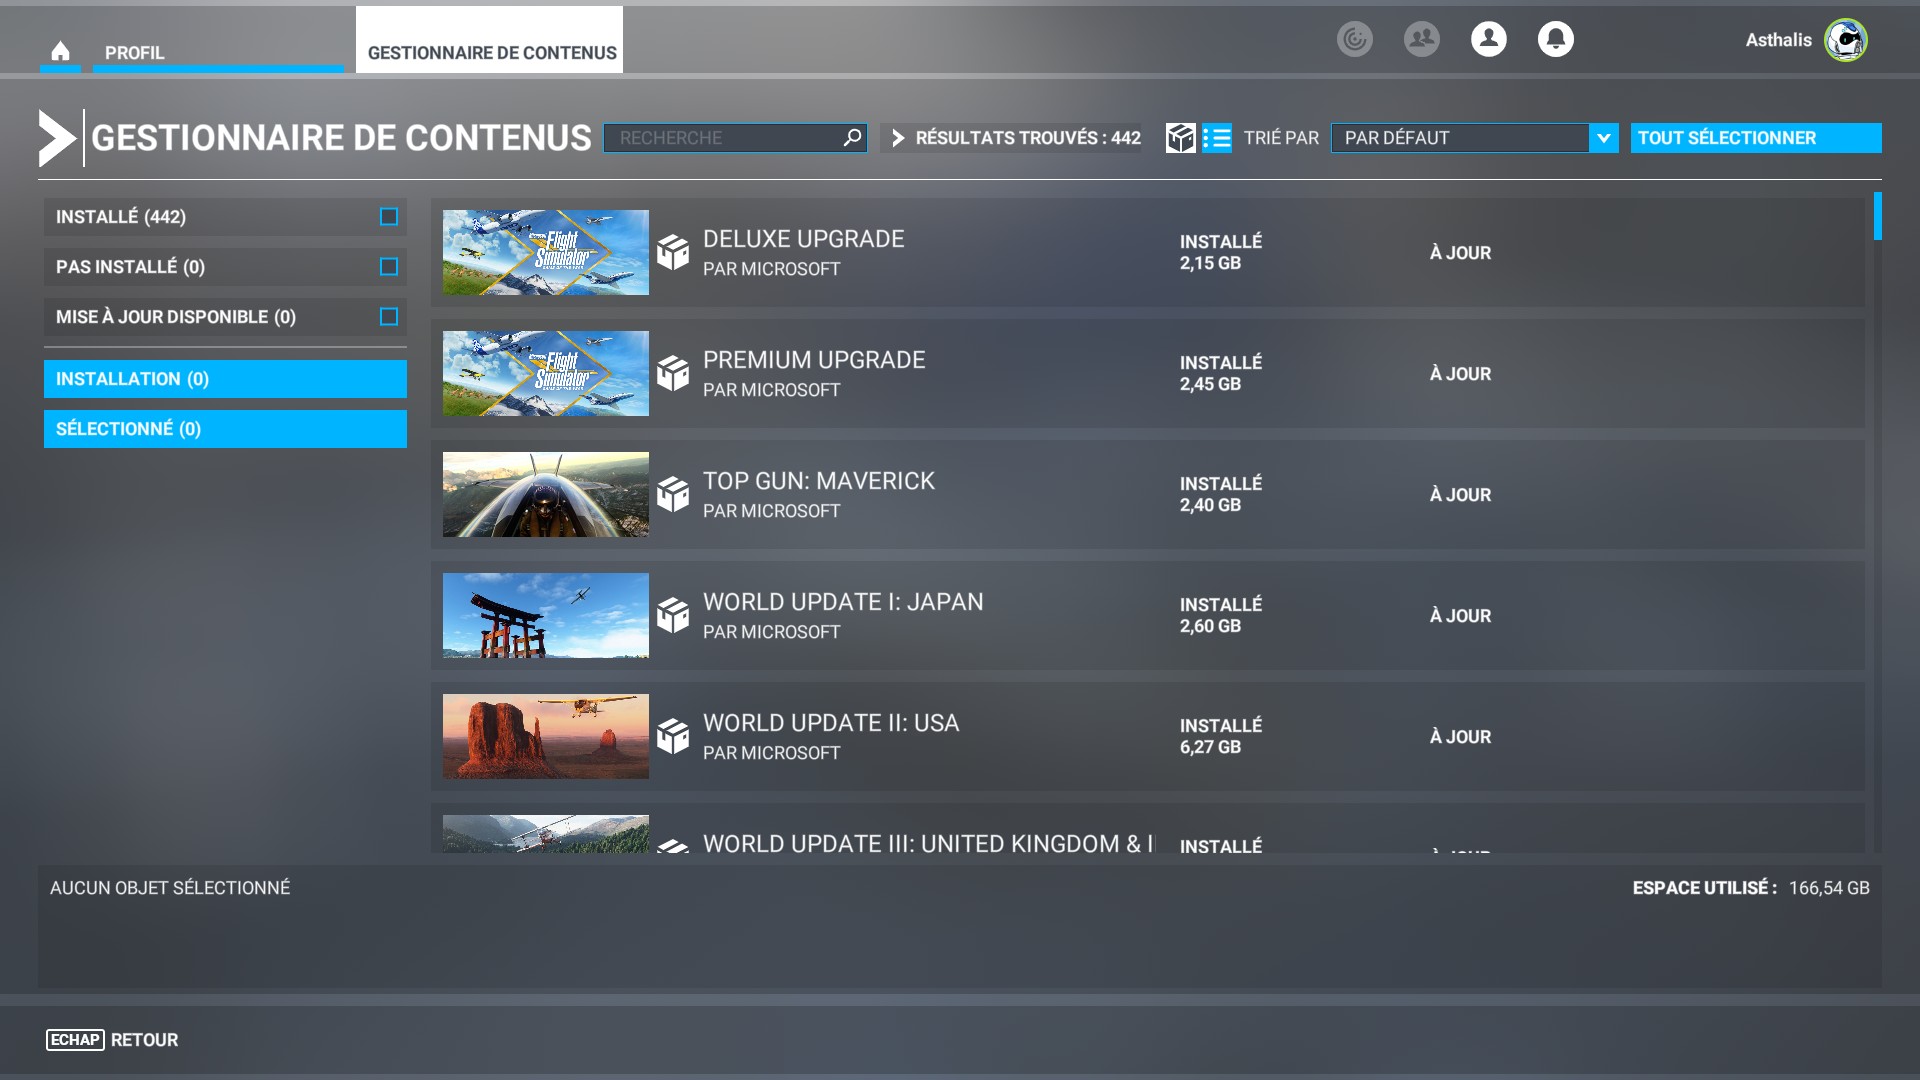Click package icon beside Top Gun: Maverick
Viewport: 1920px width, 1080px height.
click(673, 494)
